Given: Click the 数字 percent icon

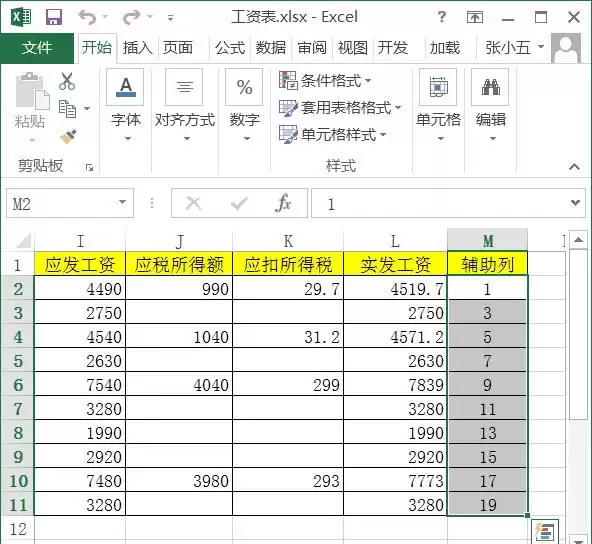Looking at the screenshot, I should point(244,87).
